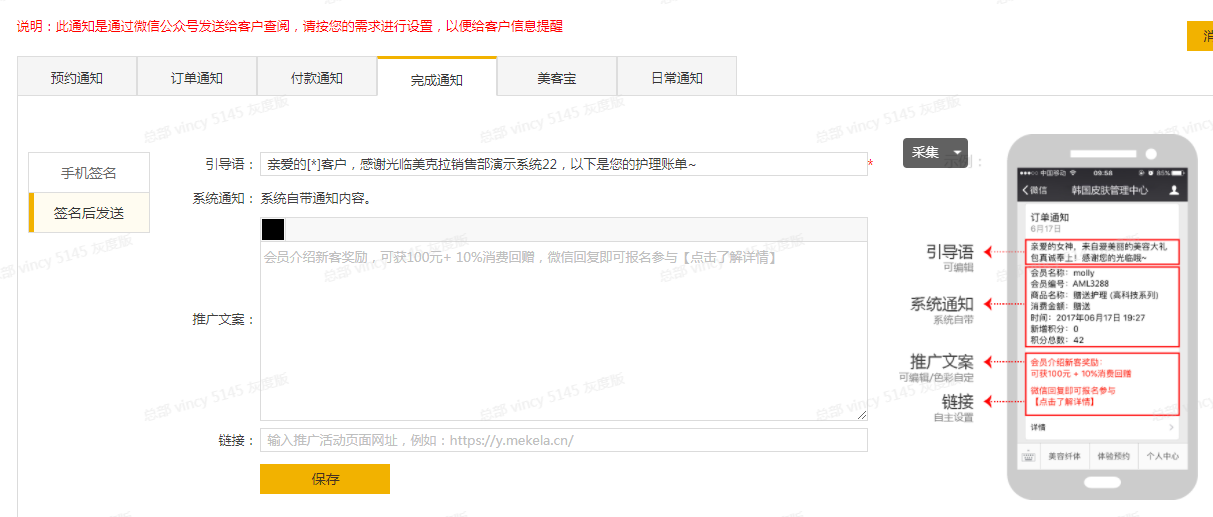This screenshot has width=1213, height=517.
Task: Click the 完成通知 tab
Action: (437, 77)
